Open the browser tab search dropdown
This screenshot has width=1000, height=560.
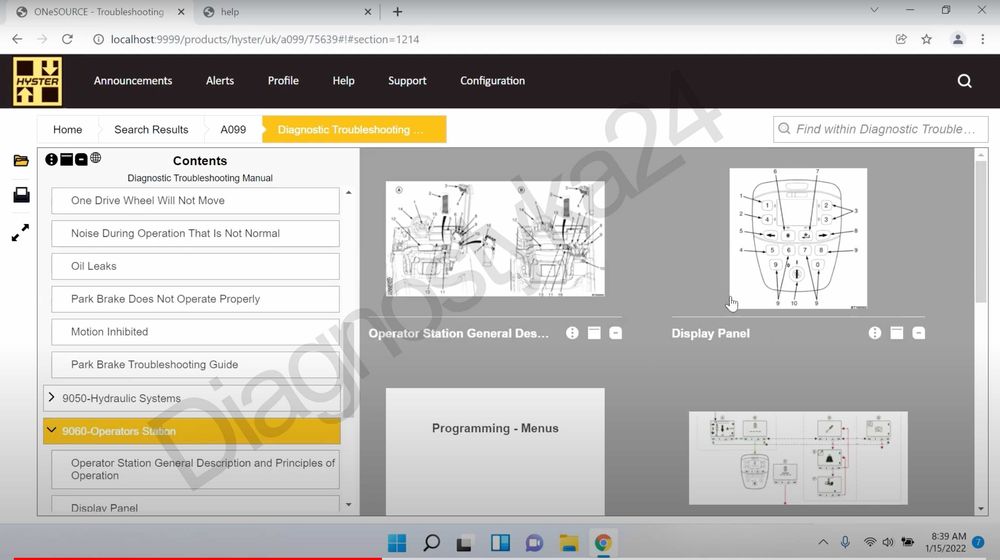[874, 10]
